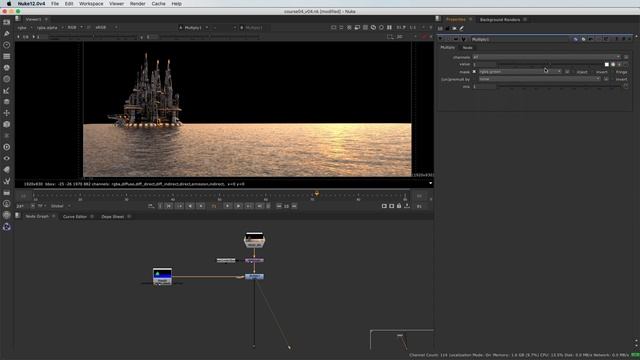Screen dimensions: 640x360
Task: Click the value input field
Action: (x=484, y=64)
